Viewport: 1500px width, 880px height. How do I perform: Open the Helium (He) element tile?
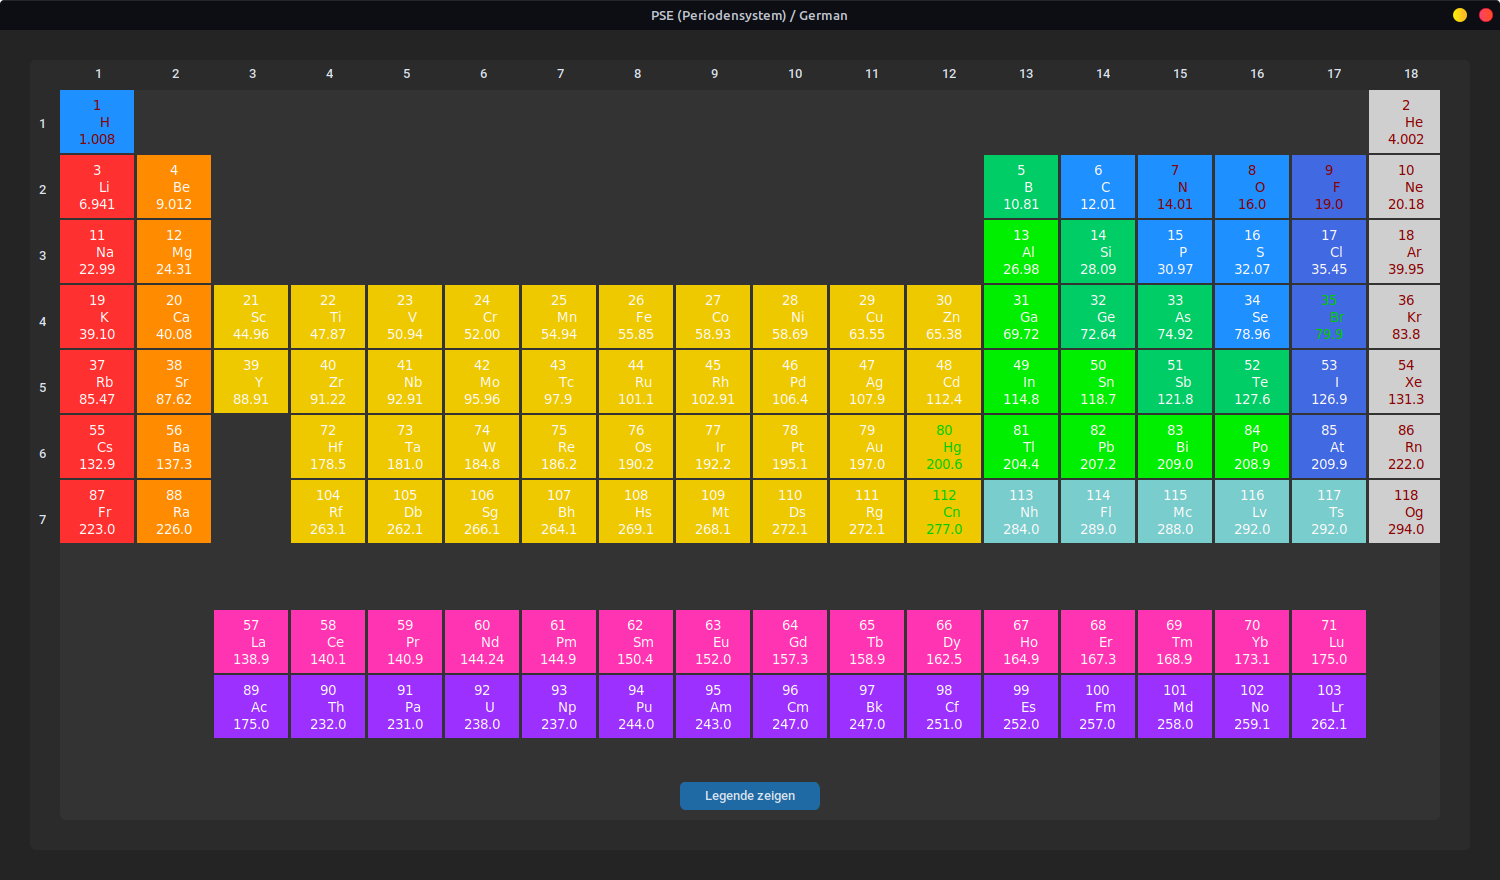point(1405,122)
